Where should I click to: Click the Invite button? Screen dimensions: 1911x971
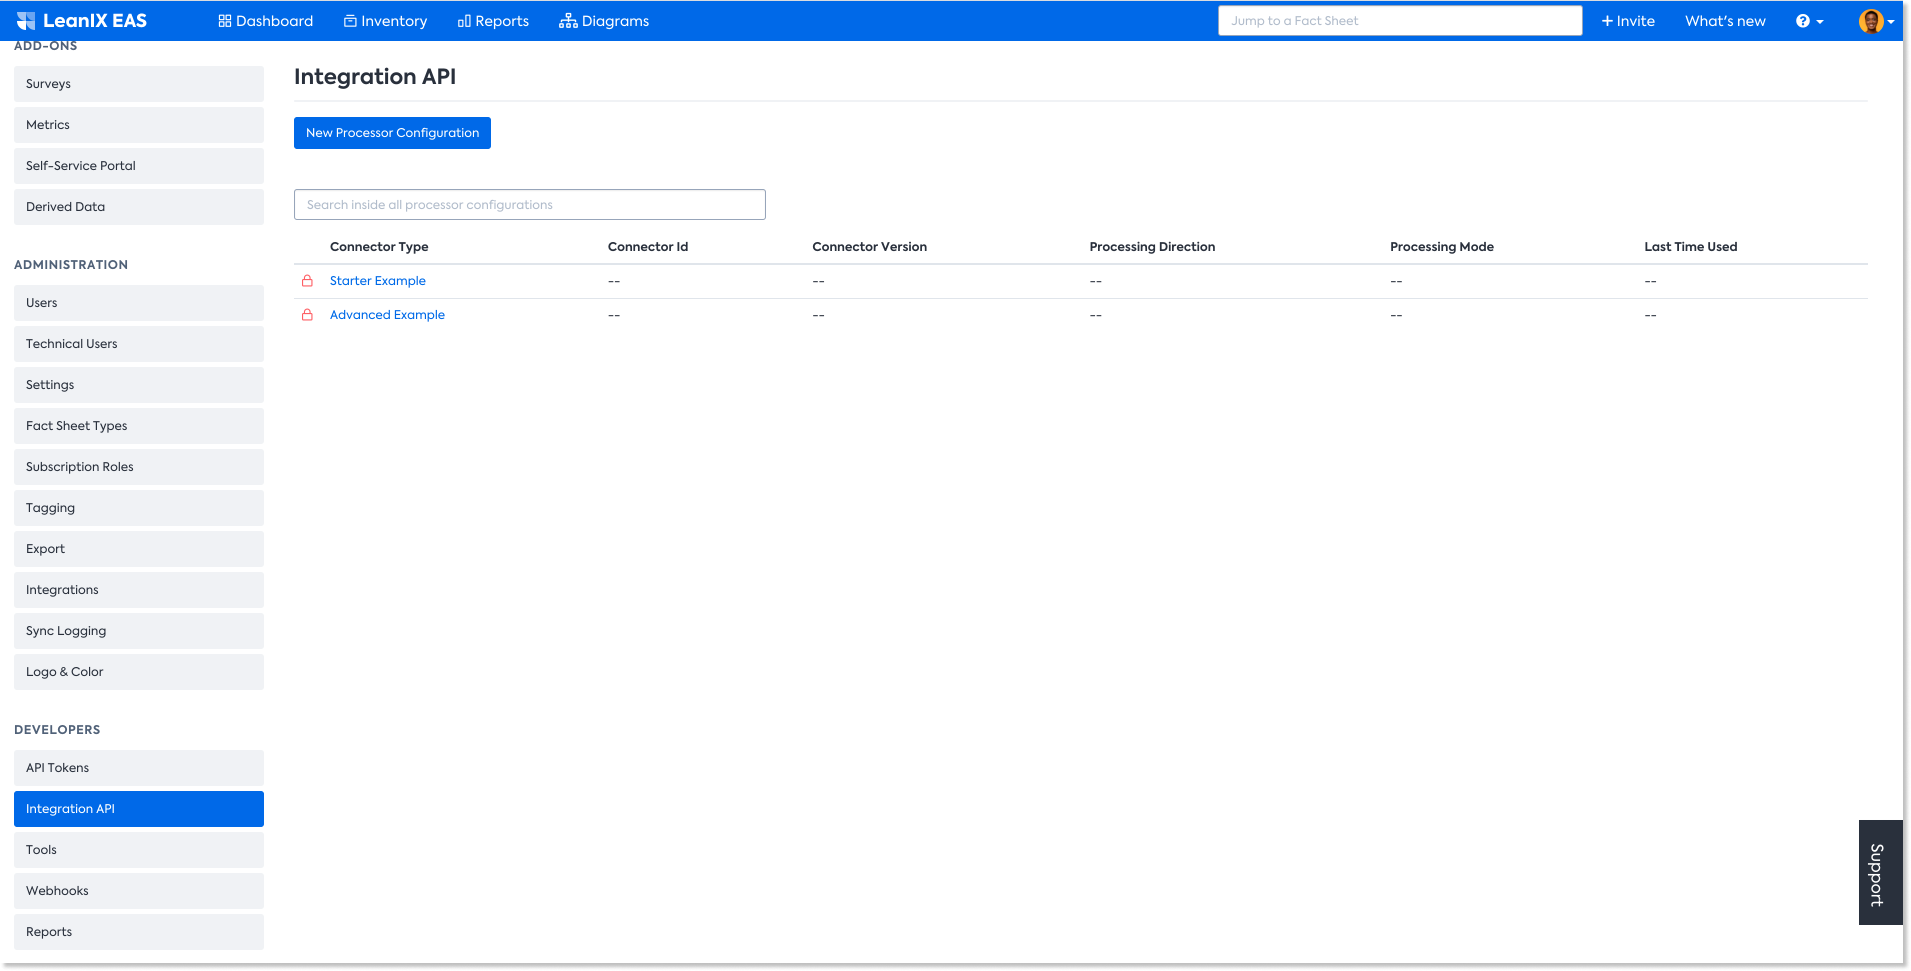point(1628,21)
